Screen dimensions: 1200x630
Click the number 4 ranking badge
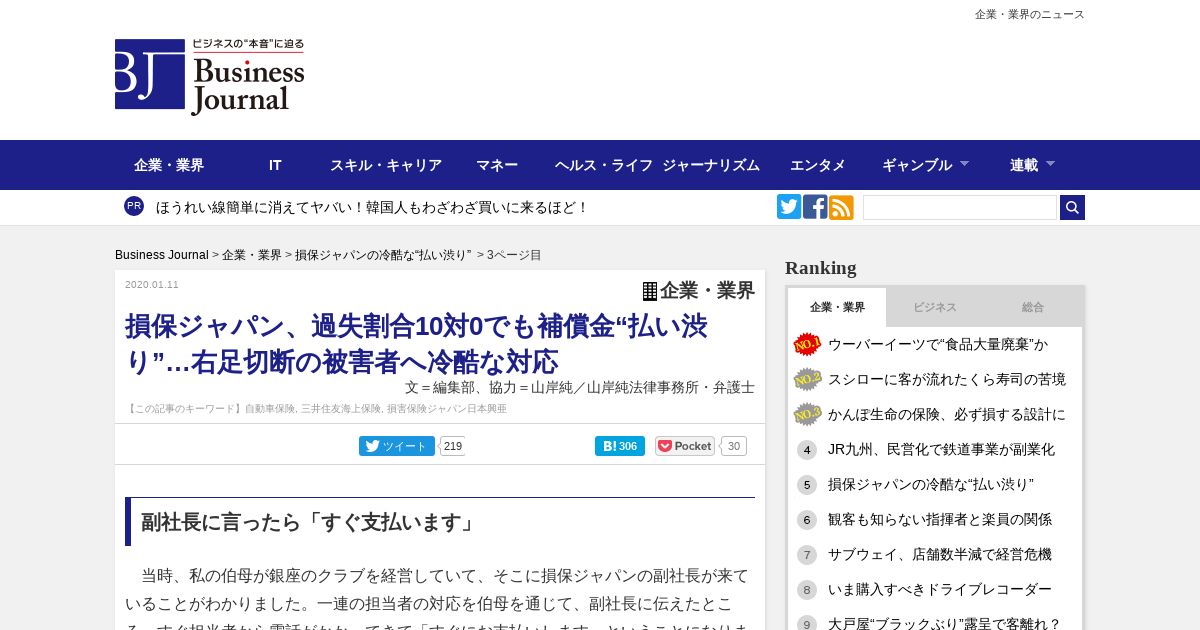[x=807, y=450]
